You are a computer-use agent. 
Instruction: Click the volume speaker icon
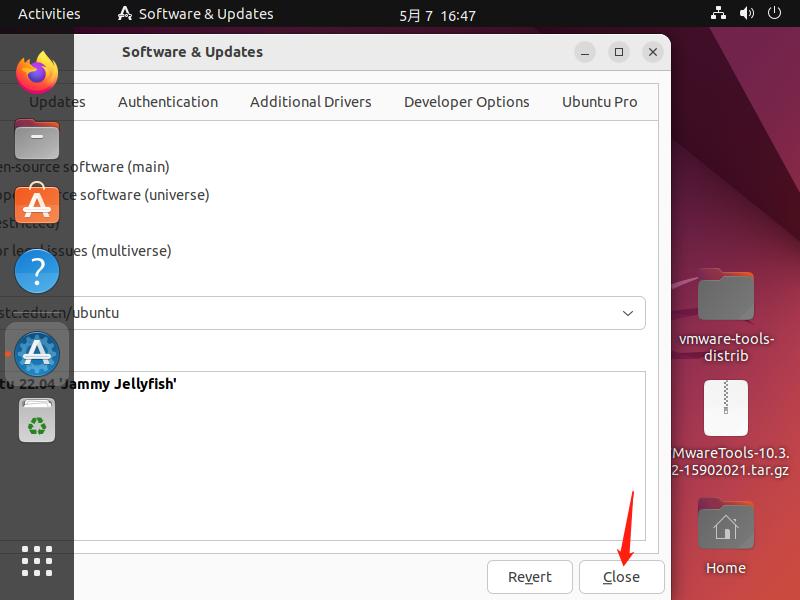(746, 13)
